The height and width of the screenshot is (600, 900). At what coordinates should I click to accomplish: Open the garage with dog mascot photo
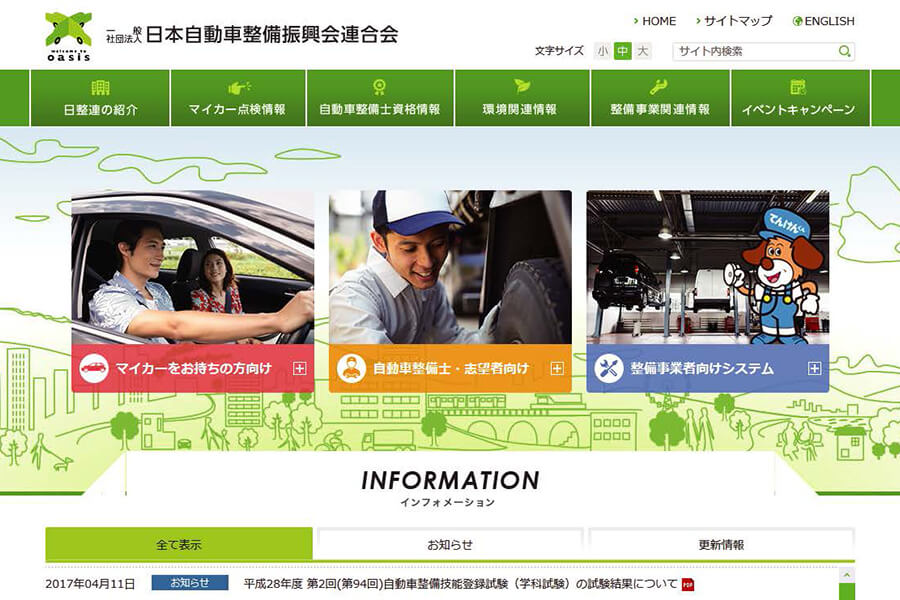tap(708, 268)
